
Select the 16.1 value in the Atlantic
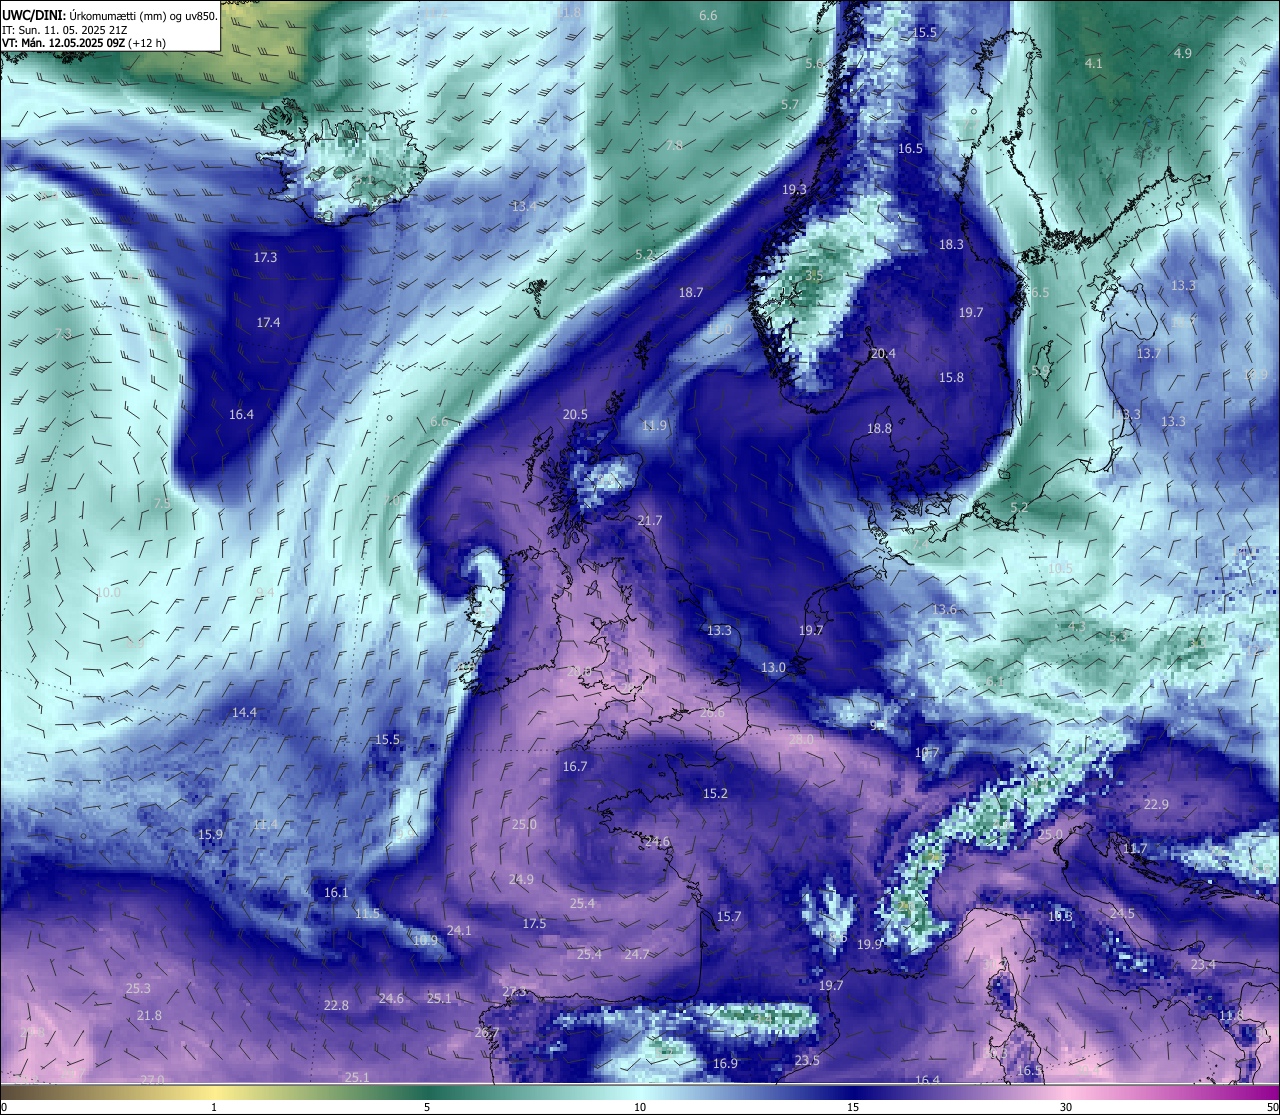click(x=336, y=892)
